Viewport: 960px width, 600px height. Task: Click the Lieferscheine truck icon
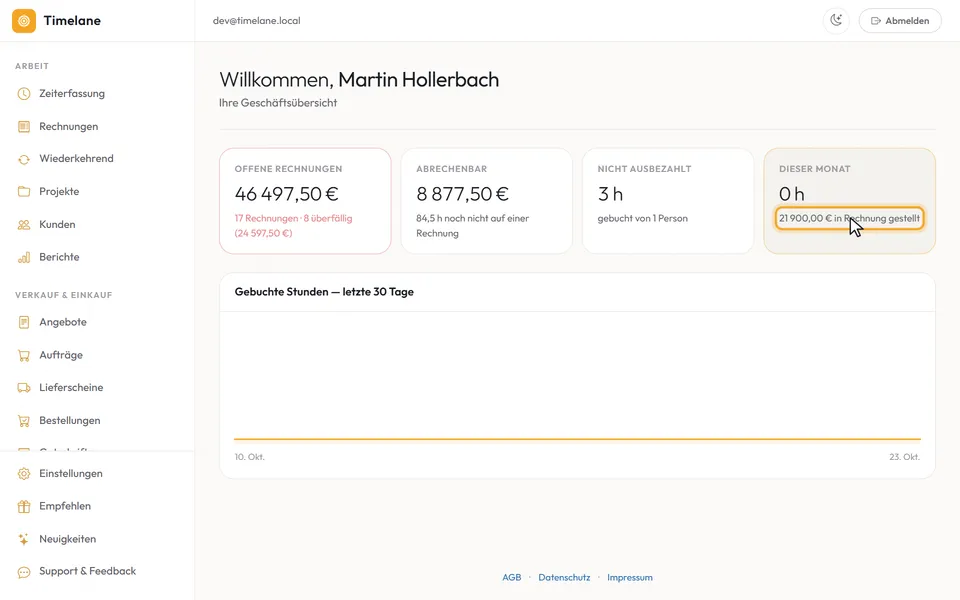tap(24, 388)
